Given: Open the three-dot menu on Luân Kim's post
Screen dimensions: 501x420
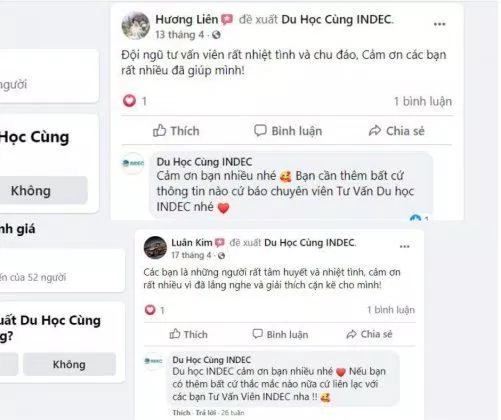Looking at the screenshot, I should point(404,246).
